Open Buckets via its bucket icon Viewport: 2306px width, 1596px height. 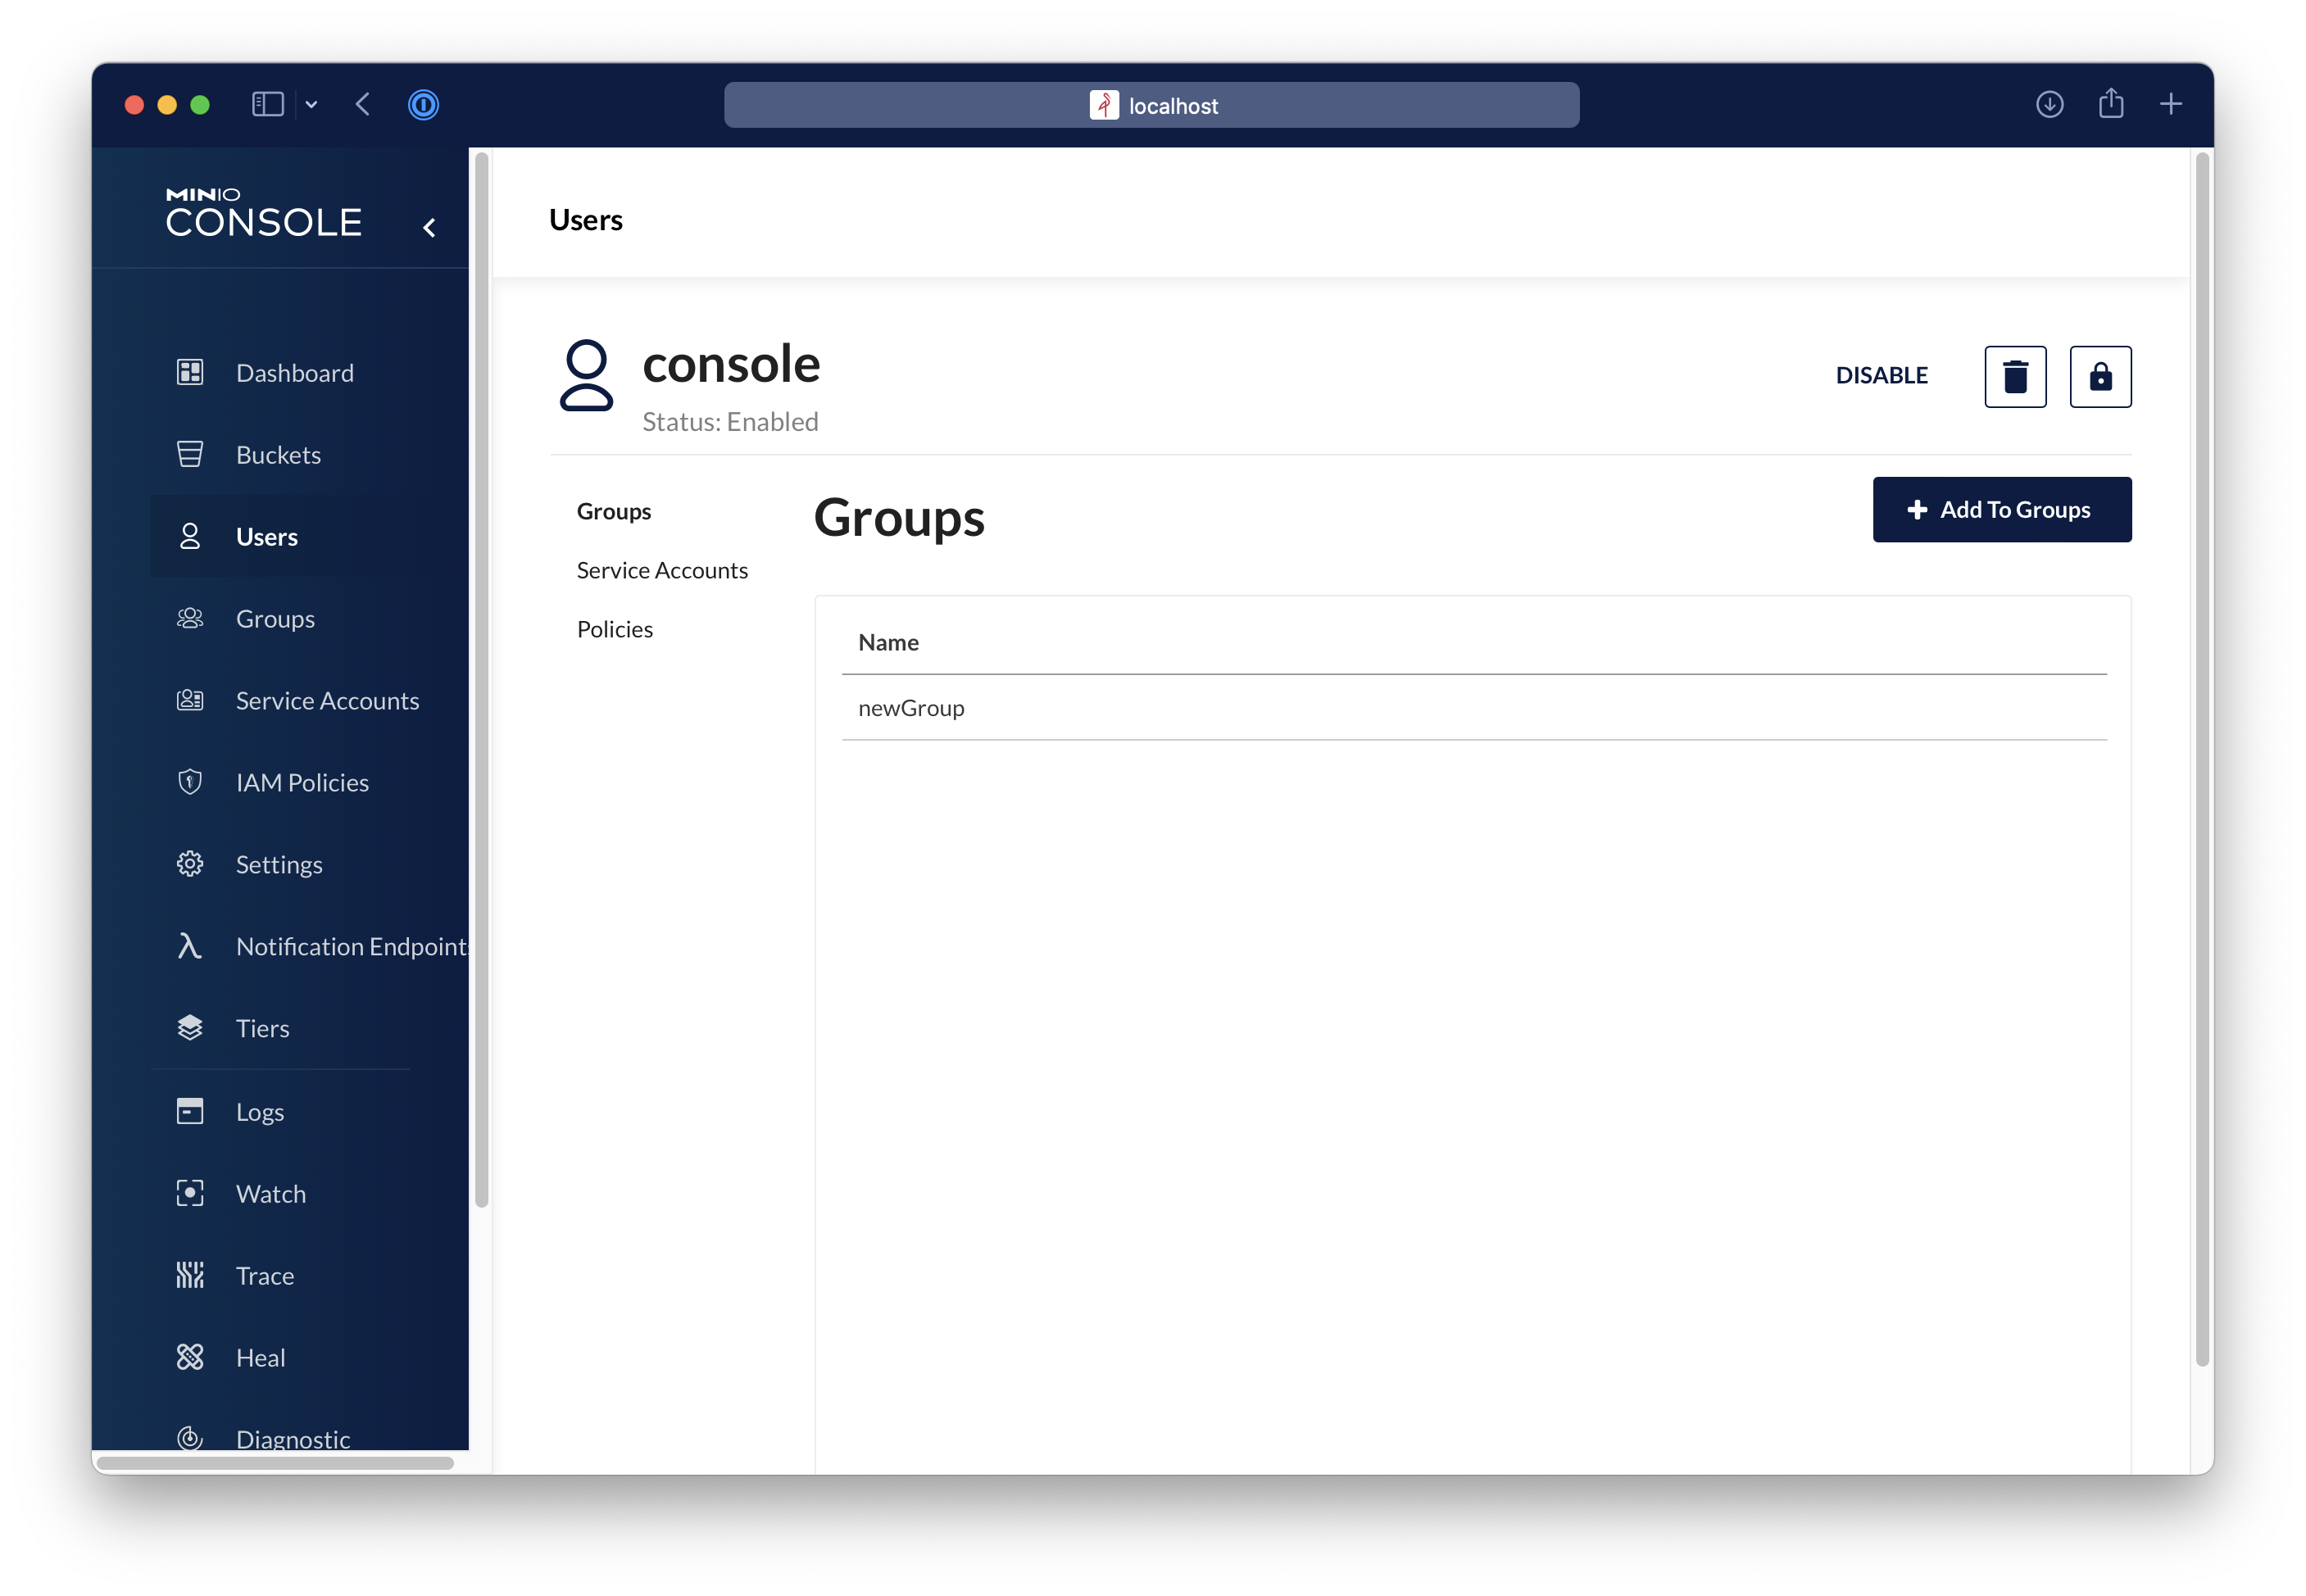pos(190,455)
